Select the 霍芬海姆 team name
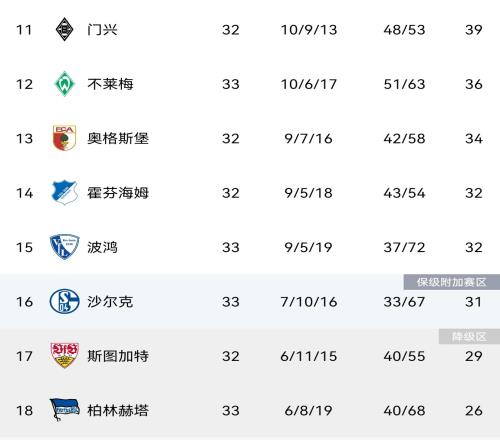The image size is (500, 440). [118, 193]
